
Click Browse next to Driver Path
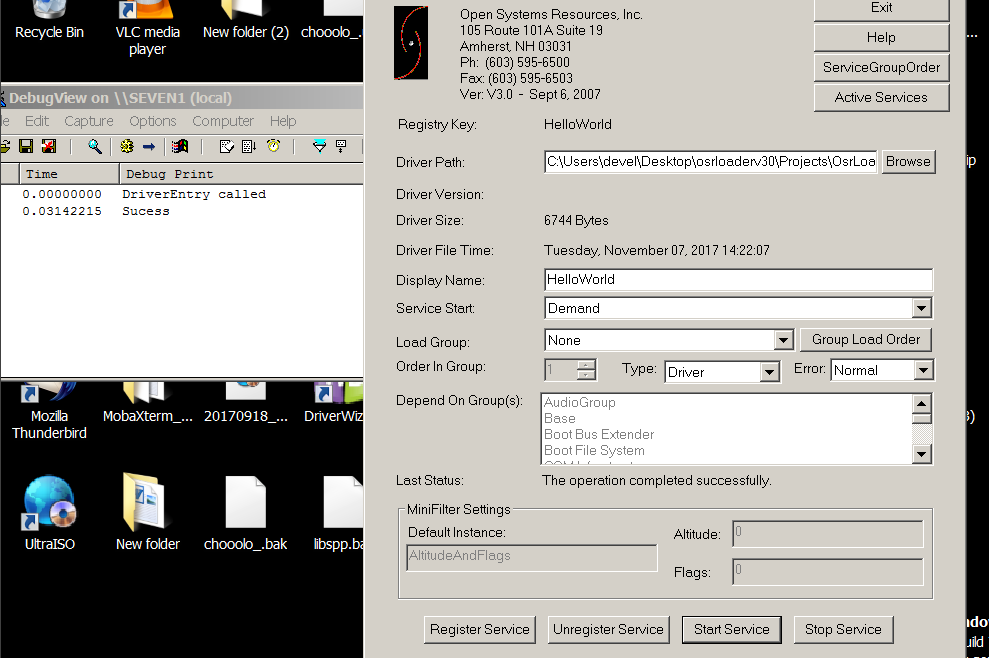907,162
